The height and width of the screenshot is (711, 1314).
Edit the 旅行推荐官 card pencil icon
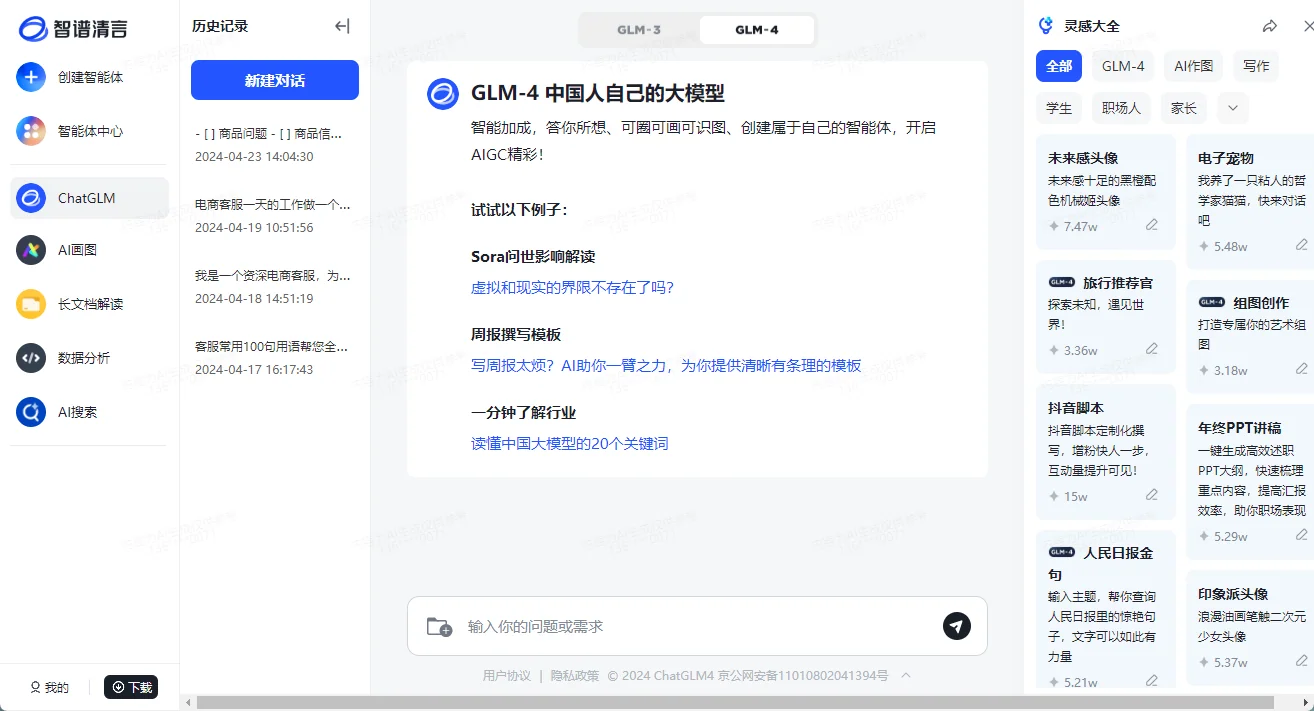point(1152,349)
